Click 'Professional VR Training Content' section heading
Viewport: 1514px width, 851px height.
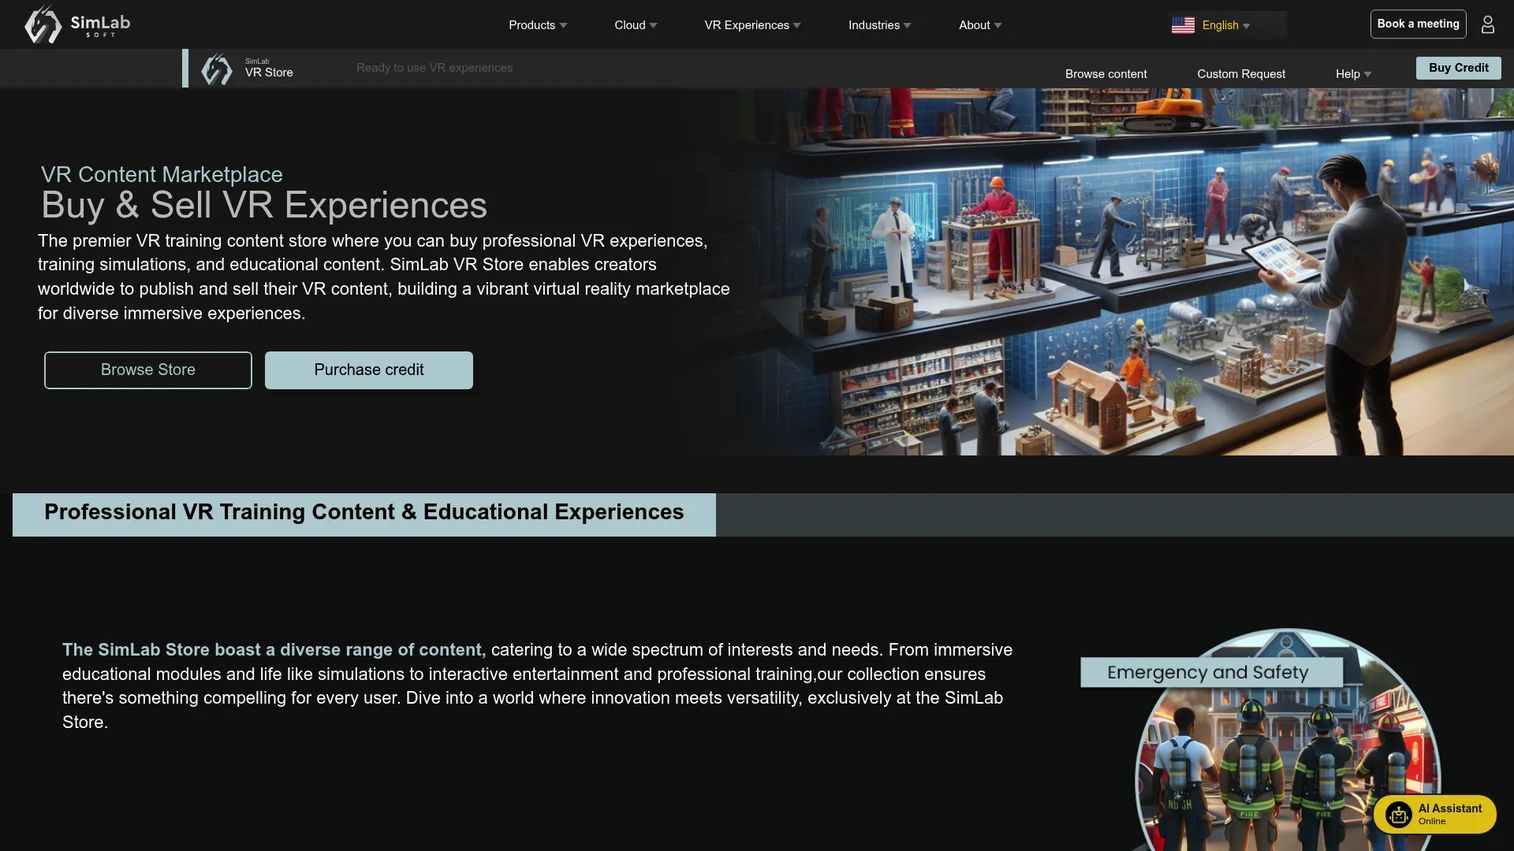(x=364, y=513)
